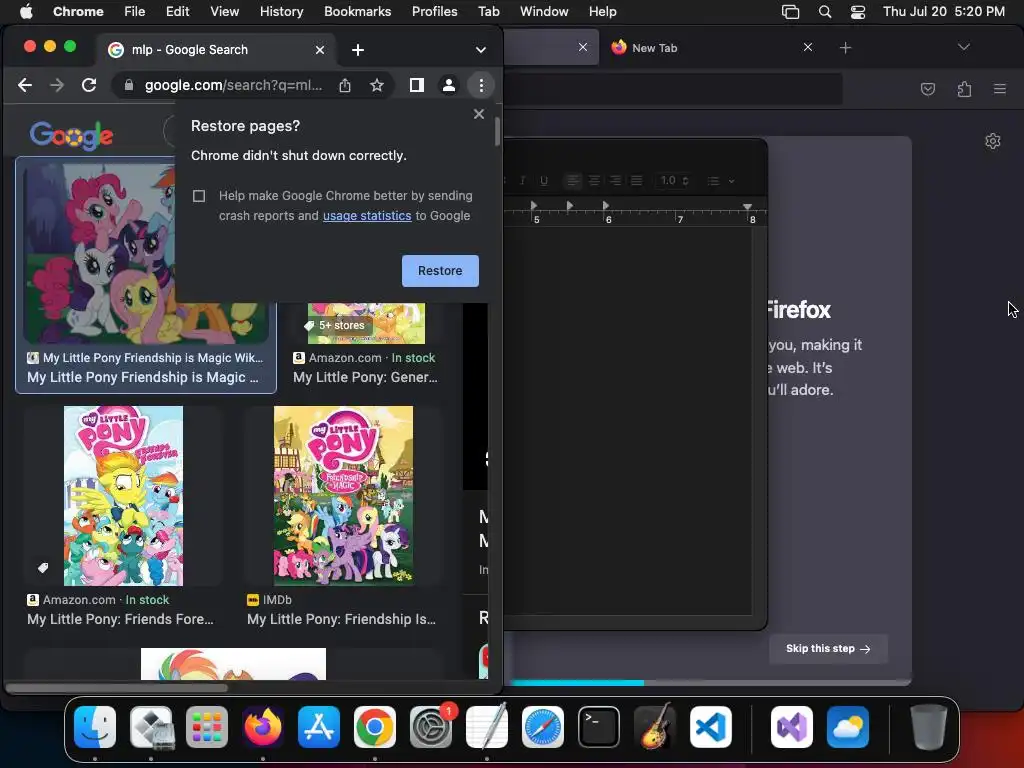Open the IMDb Friendship Is Magic poster
Viewport: 1024px width, 768px height.
coord(344,496)
